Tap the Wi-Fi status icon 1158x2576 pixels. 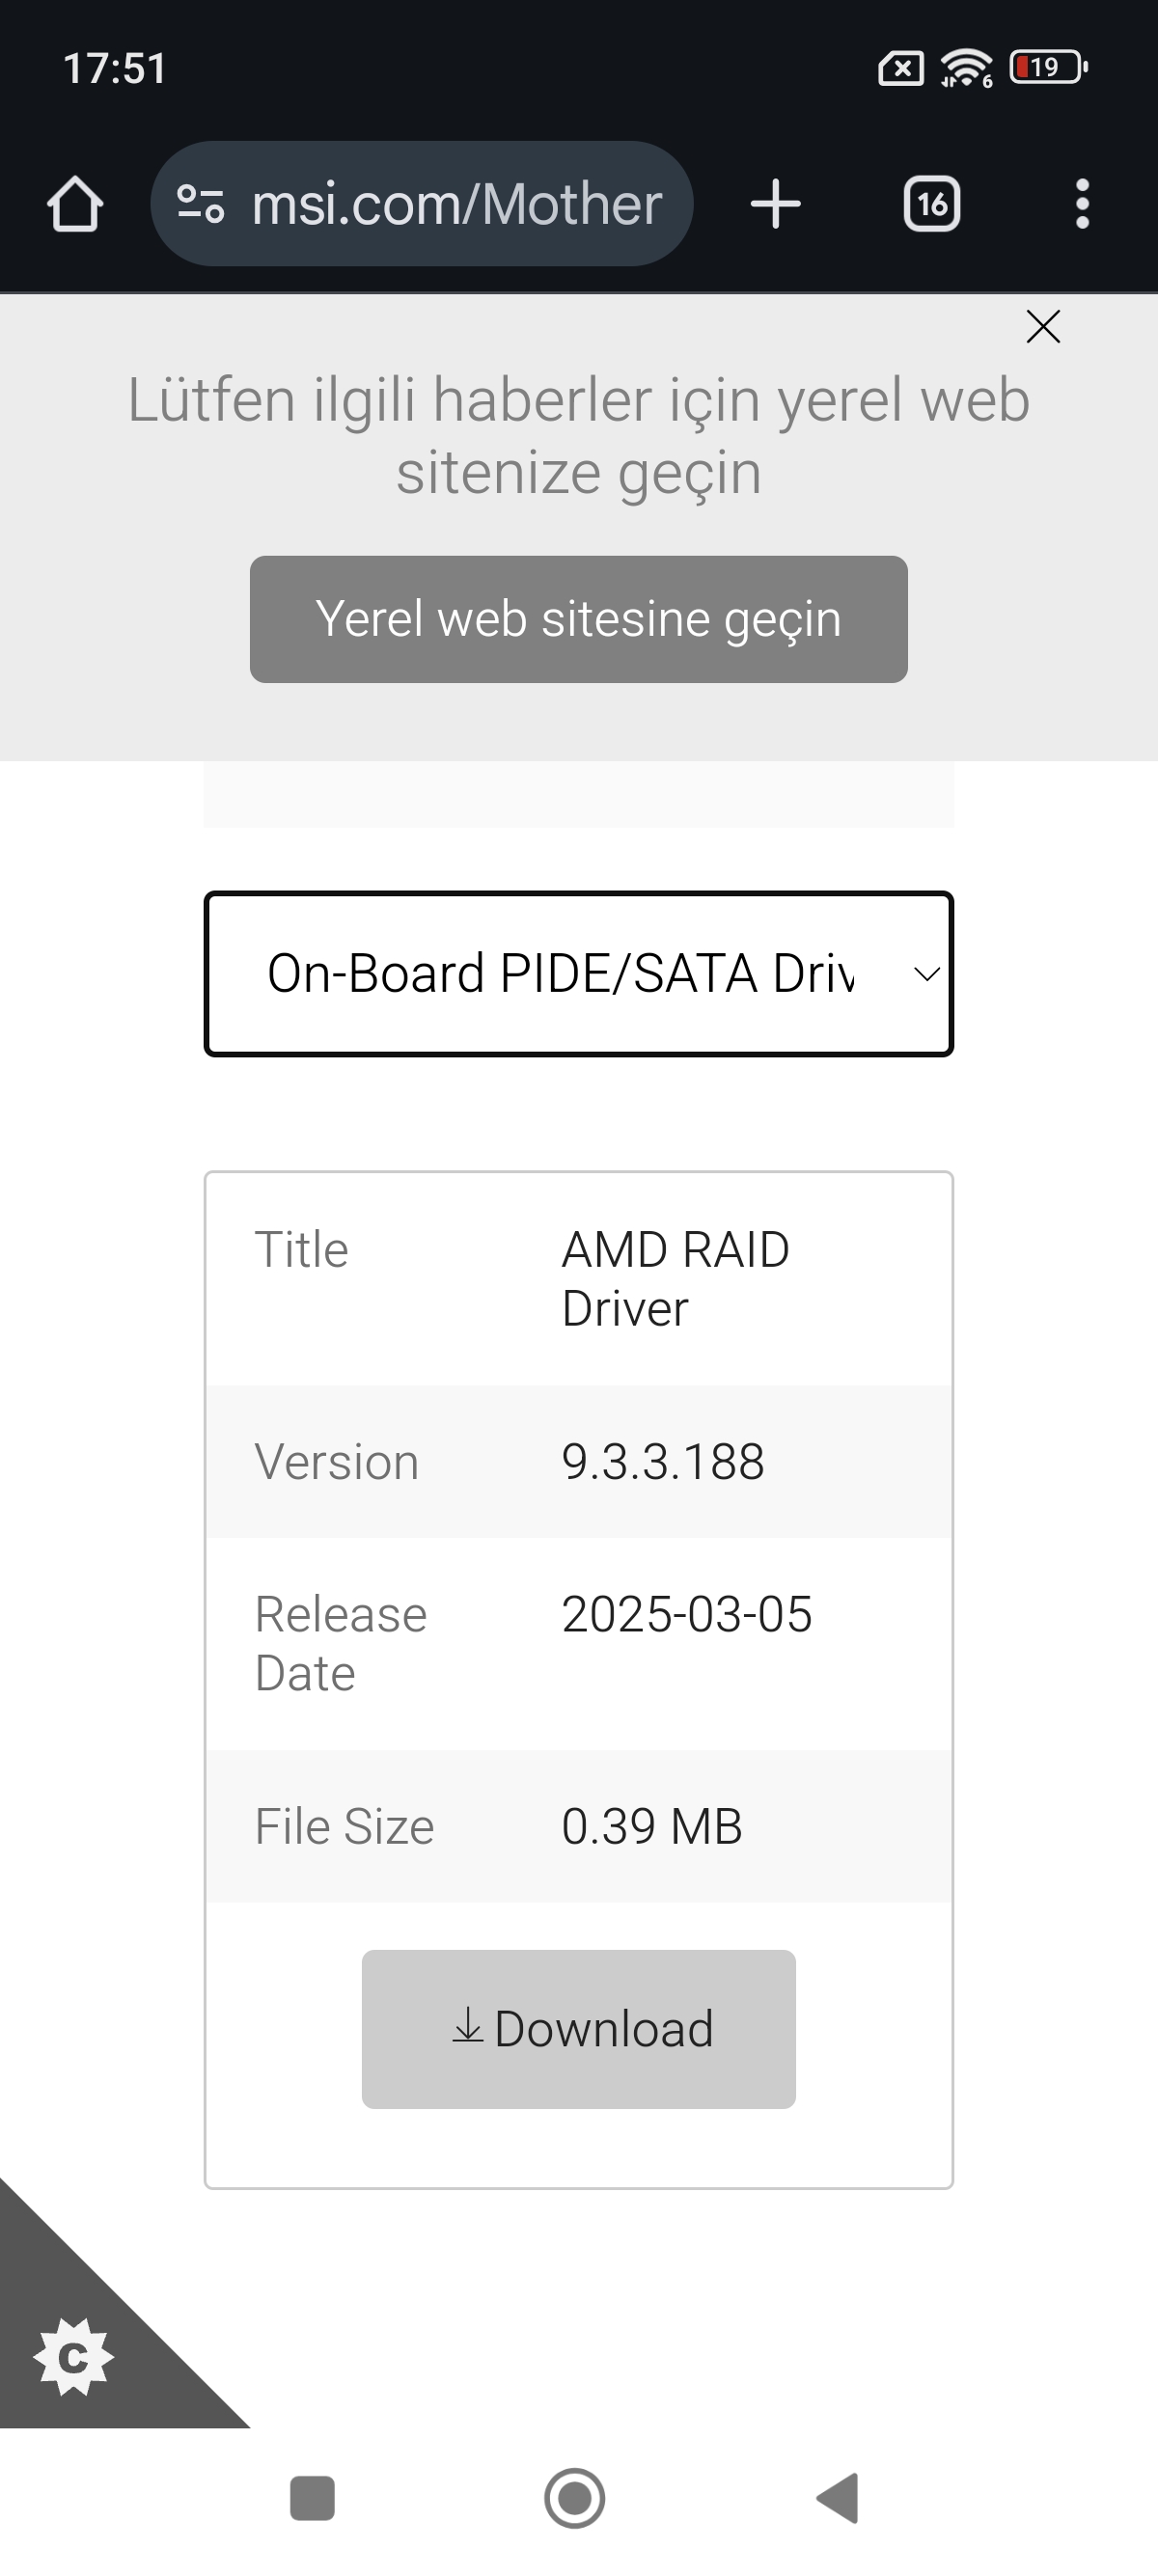(x=966, y=67)
